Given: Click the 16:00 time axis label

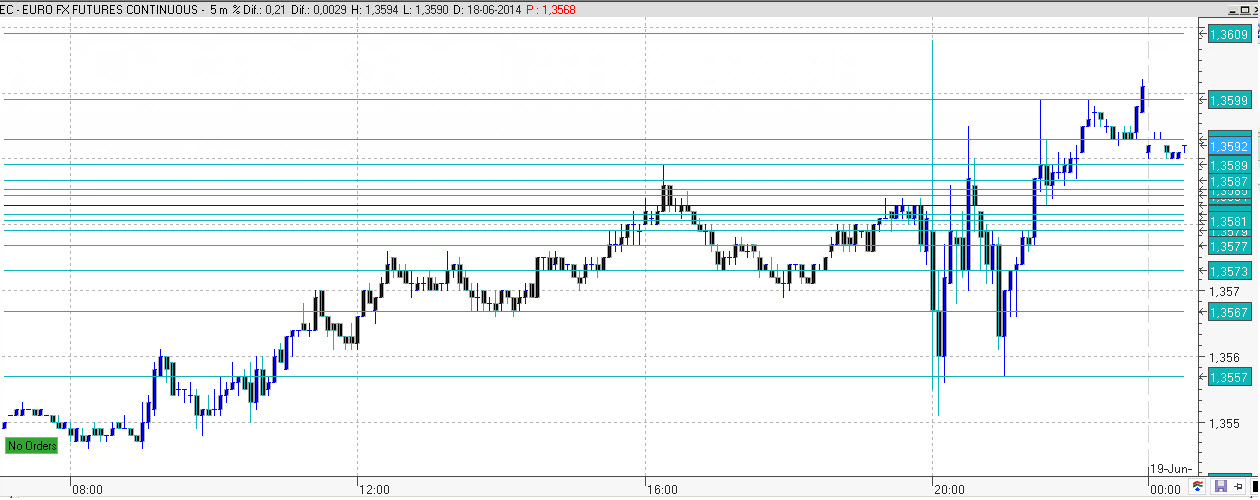Looking at the screenshot, I should click(x=662, y=489).
